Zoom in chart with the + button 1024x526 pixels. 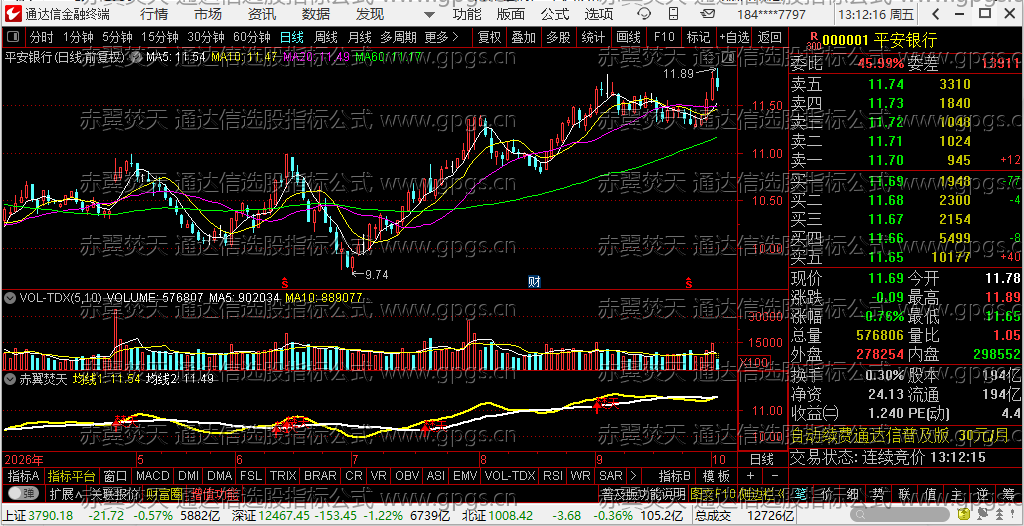[x=750, y=476]
